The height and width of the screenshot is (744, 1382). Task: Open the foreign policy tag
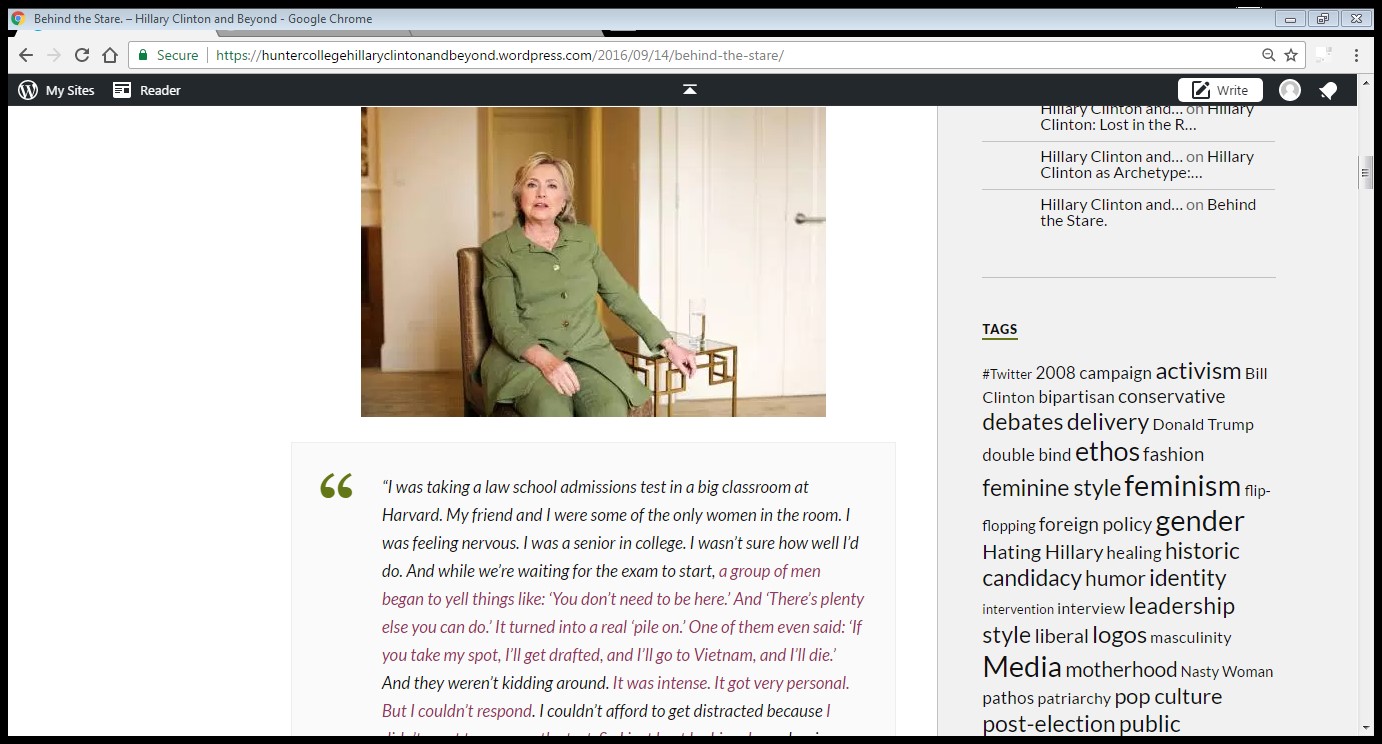point(1095,524)
